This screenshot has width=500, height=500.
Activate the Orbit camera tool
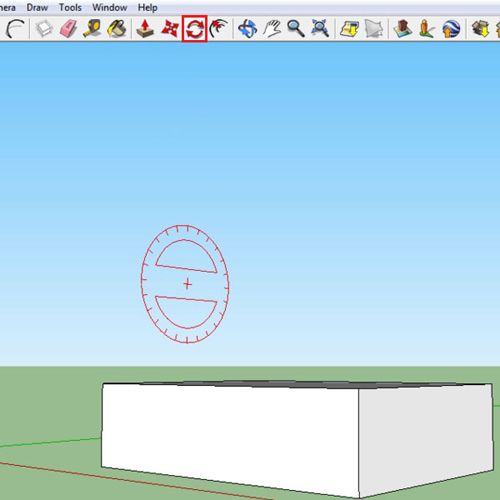pyautogui.click(x=247, y=29)
